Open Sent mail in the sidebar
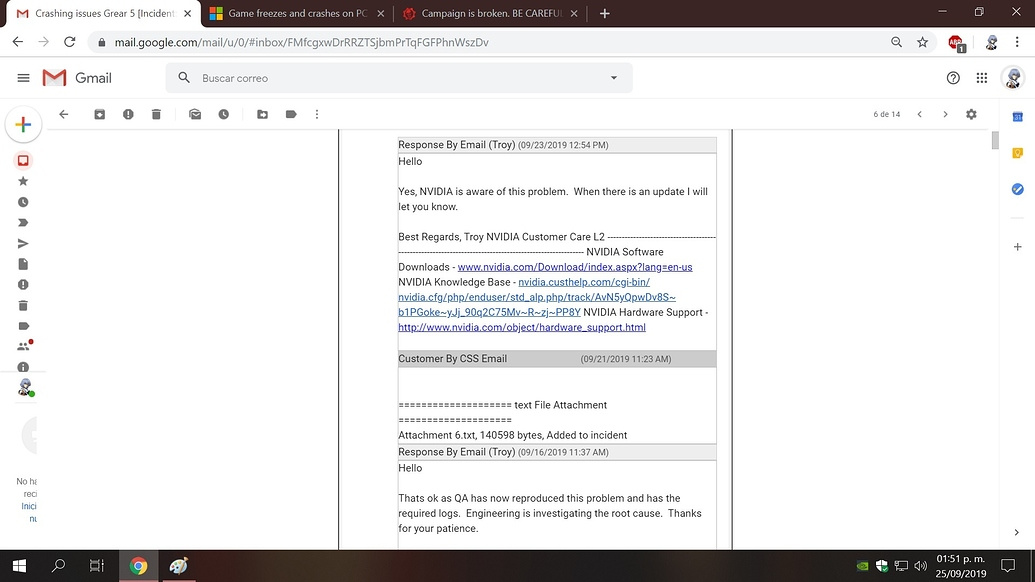This screenshot has width=1035, height=582. [23, 243]
